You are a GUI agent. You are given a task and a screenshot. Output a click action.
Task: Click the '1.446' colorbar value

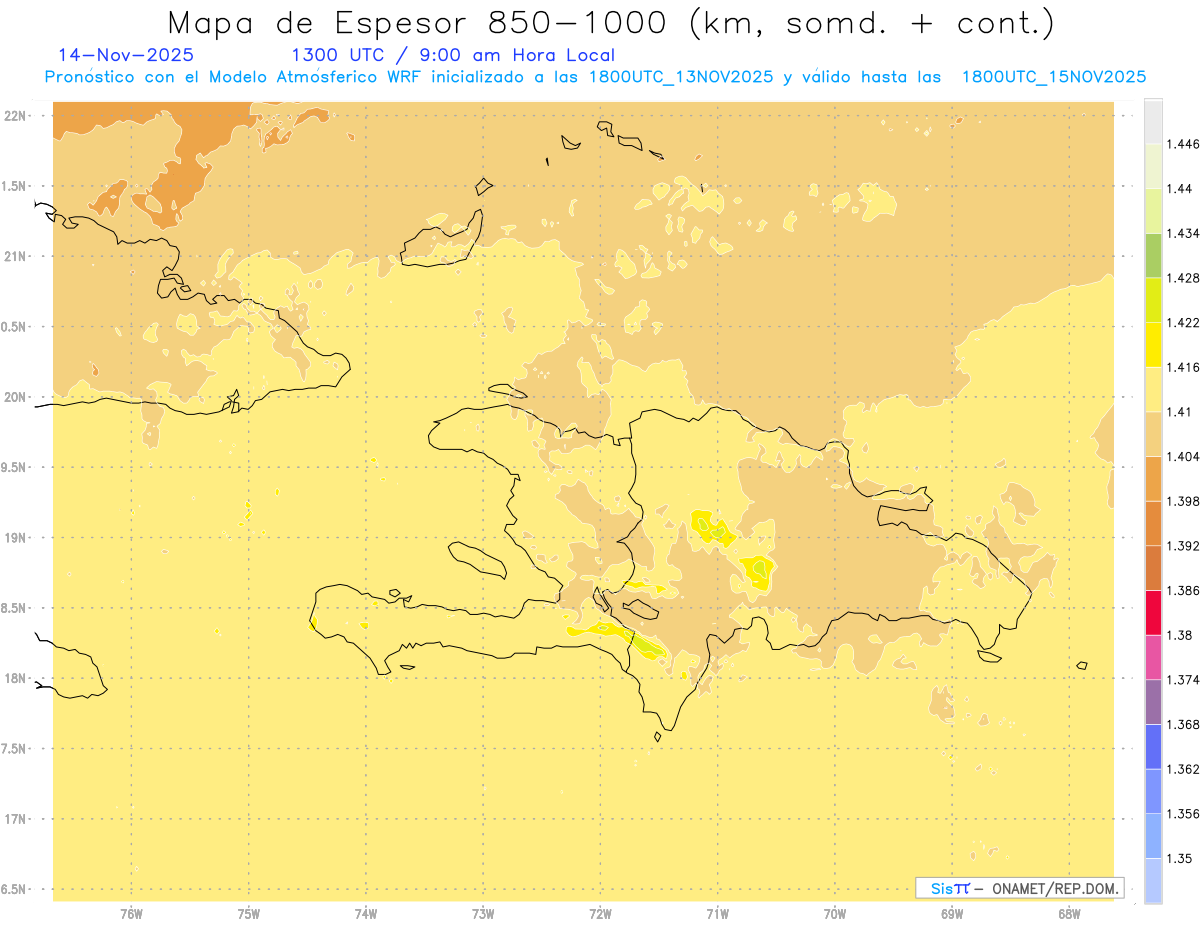[1185, 144]
